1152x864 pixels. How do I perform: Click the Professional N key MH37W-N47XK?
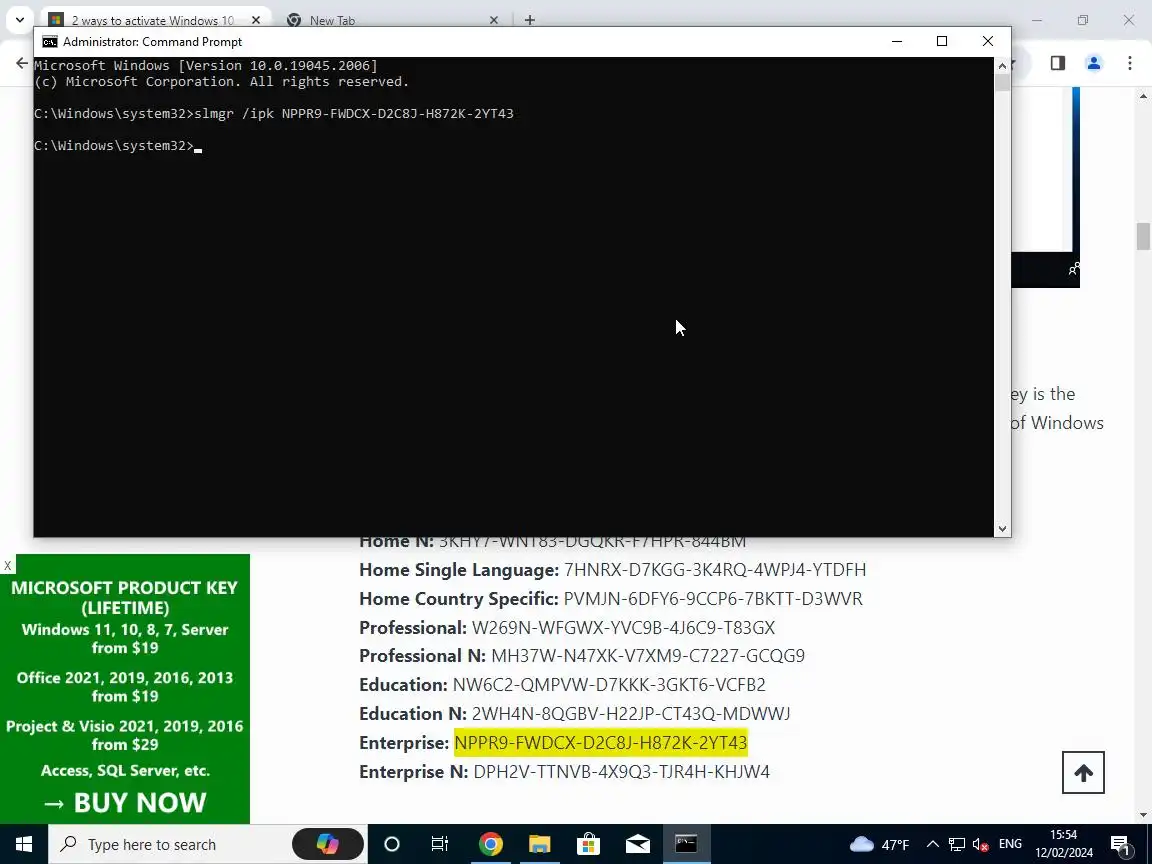tap(647, 655)
